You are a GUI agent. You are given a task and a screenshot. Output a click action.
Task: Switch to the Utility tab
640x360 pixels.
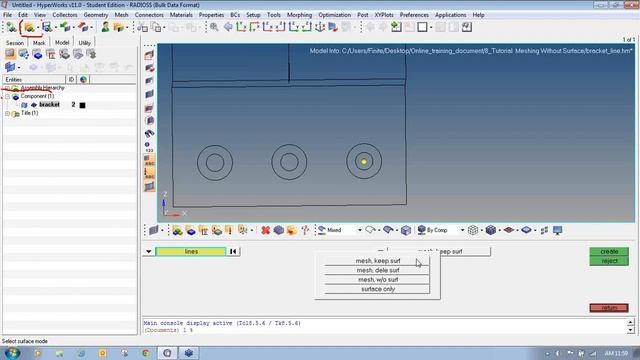(84, 43)
